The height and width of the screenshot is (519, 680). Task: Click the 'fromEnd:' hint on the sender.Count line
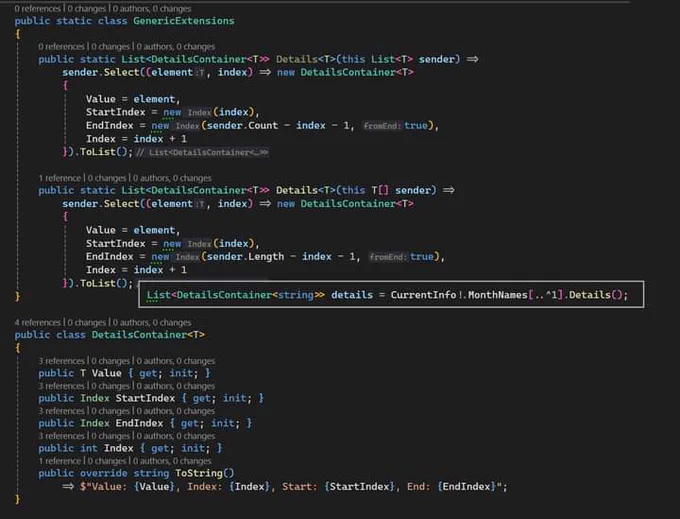382,126
